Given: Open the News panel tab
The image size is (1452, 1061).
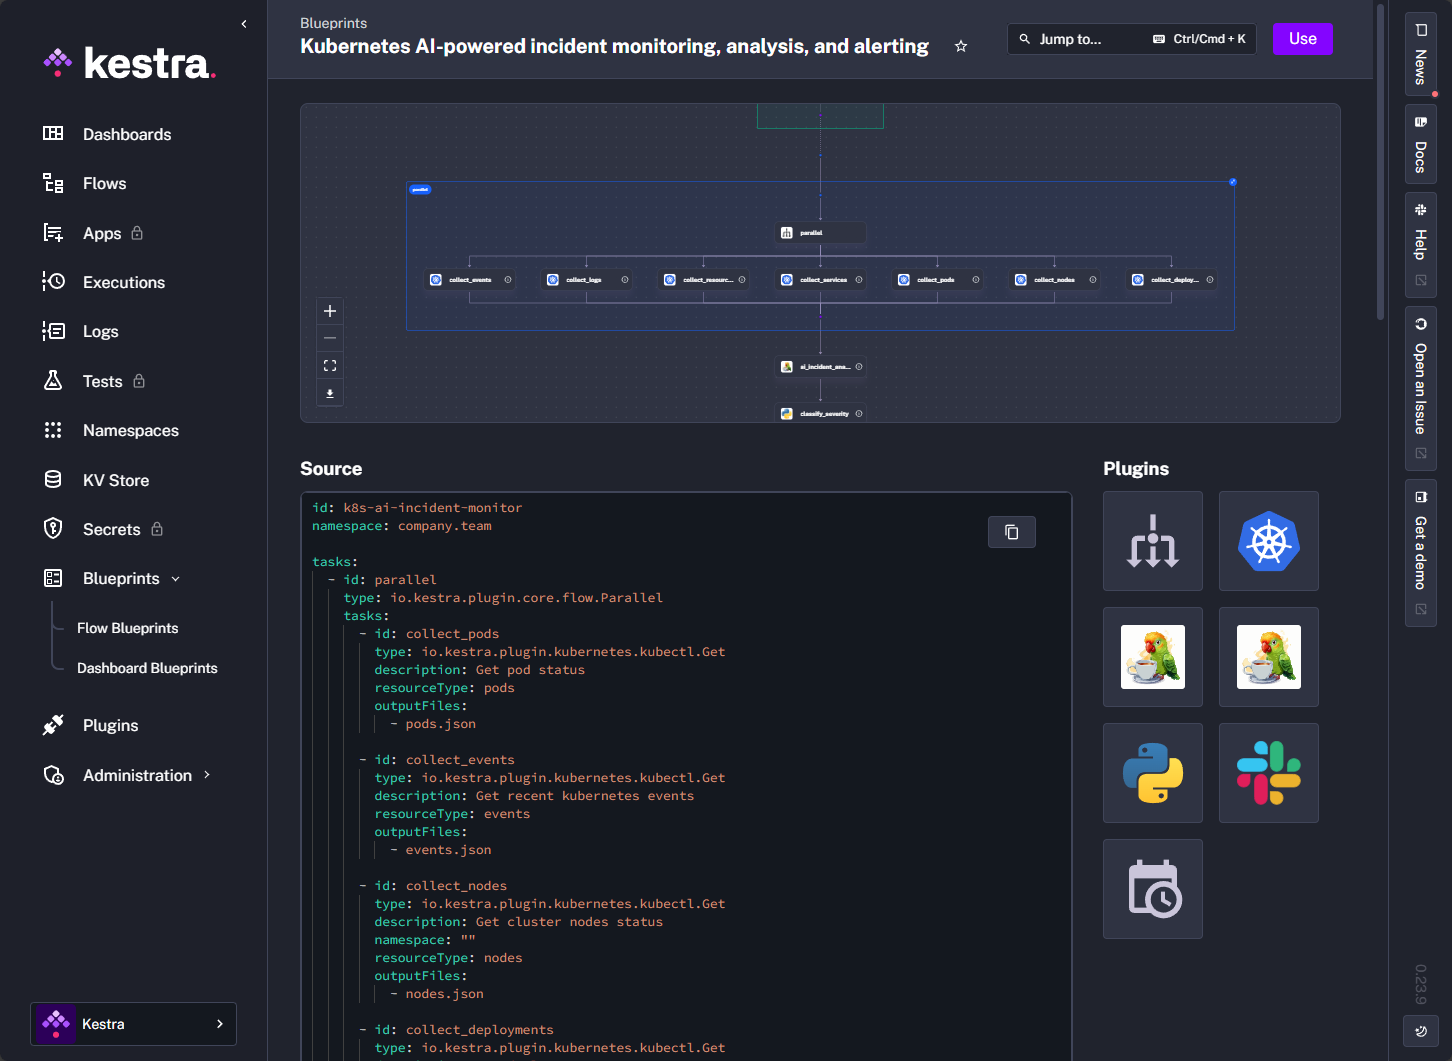Looking at the screenshot, I should (1421, 54).
